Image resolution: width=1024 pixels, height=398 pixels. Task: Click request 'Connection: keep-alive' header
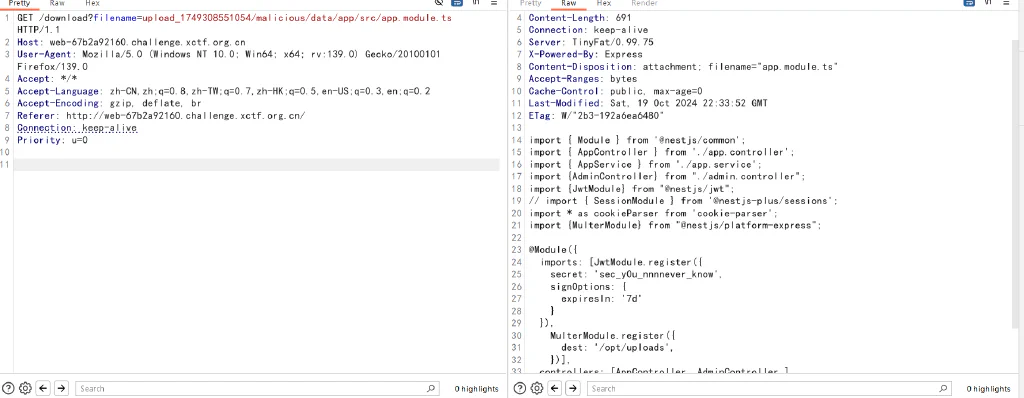pyautogui.click(x=77, y=128)
